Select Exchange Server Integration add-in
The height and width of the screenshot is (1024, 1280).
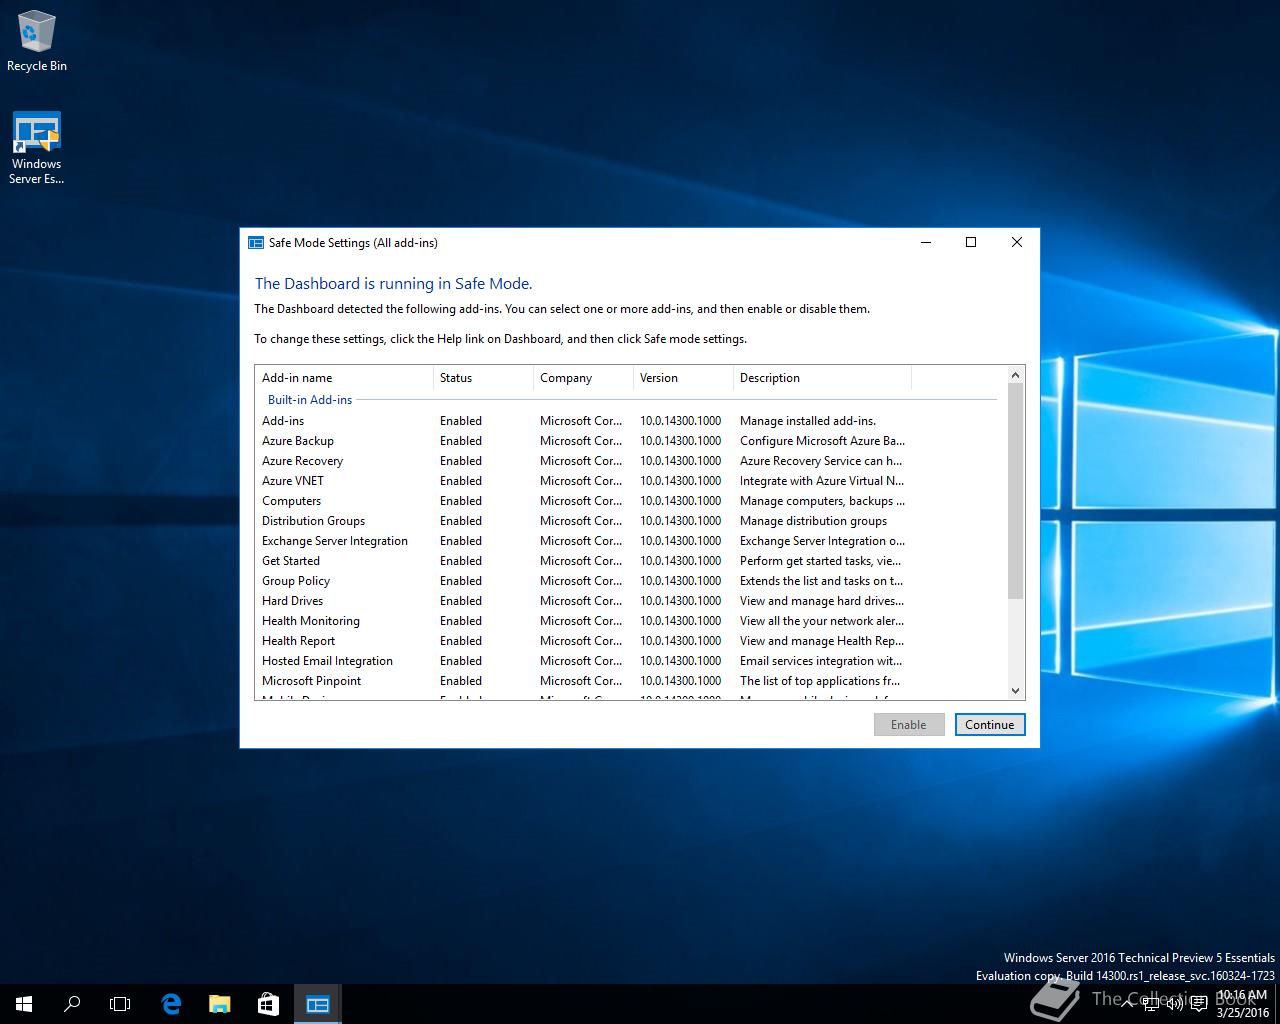click(583, 541)
